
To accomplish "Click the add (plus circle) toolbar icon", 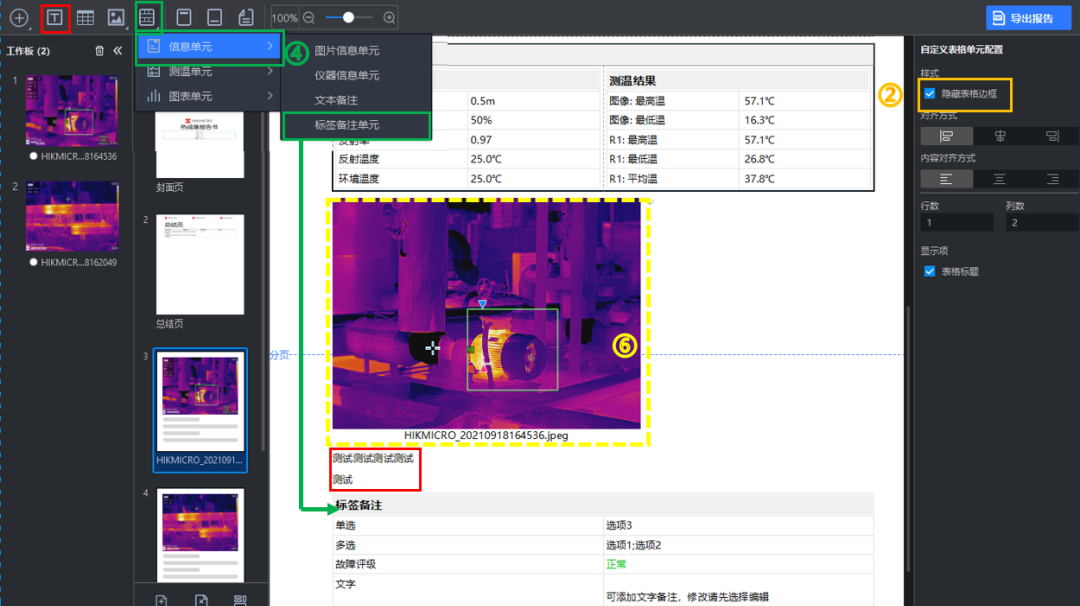I will [19, 18].
